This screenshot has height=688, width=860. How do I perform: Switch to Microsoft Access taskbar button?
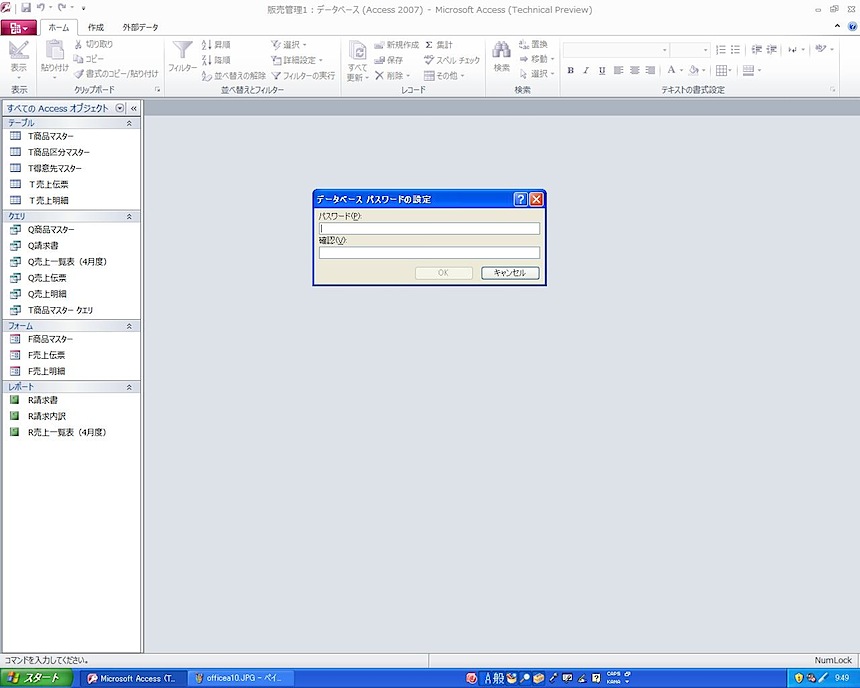pyautogui.click(x=132, y=679)
